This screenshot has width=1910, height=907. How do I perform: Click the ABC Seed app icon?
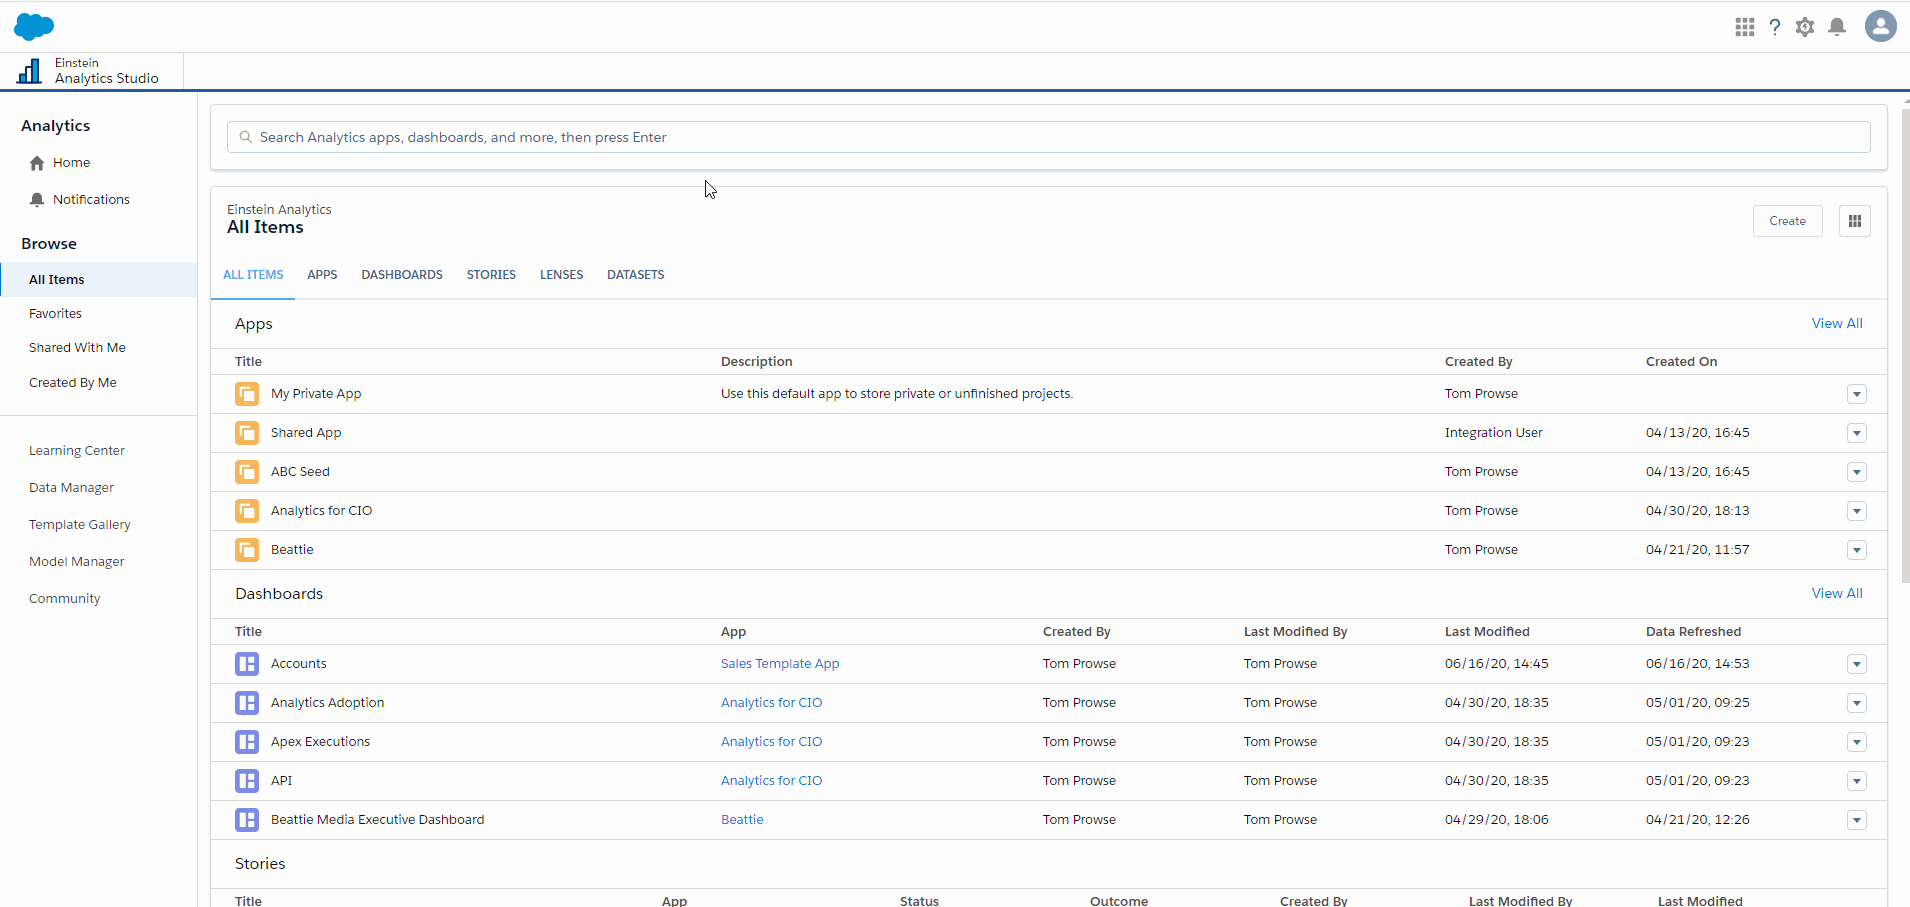(x=247, y=472)
